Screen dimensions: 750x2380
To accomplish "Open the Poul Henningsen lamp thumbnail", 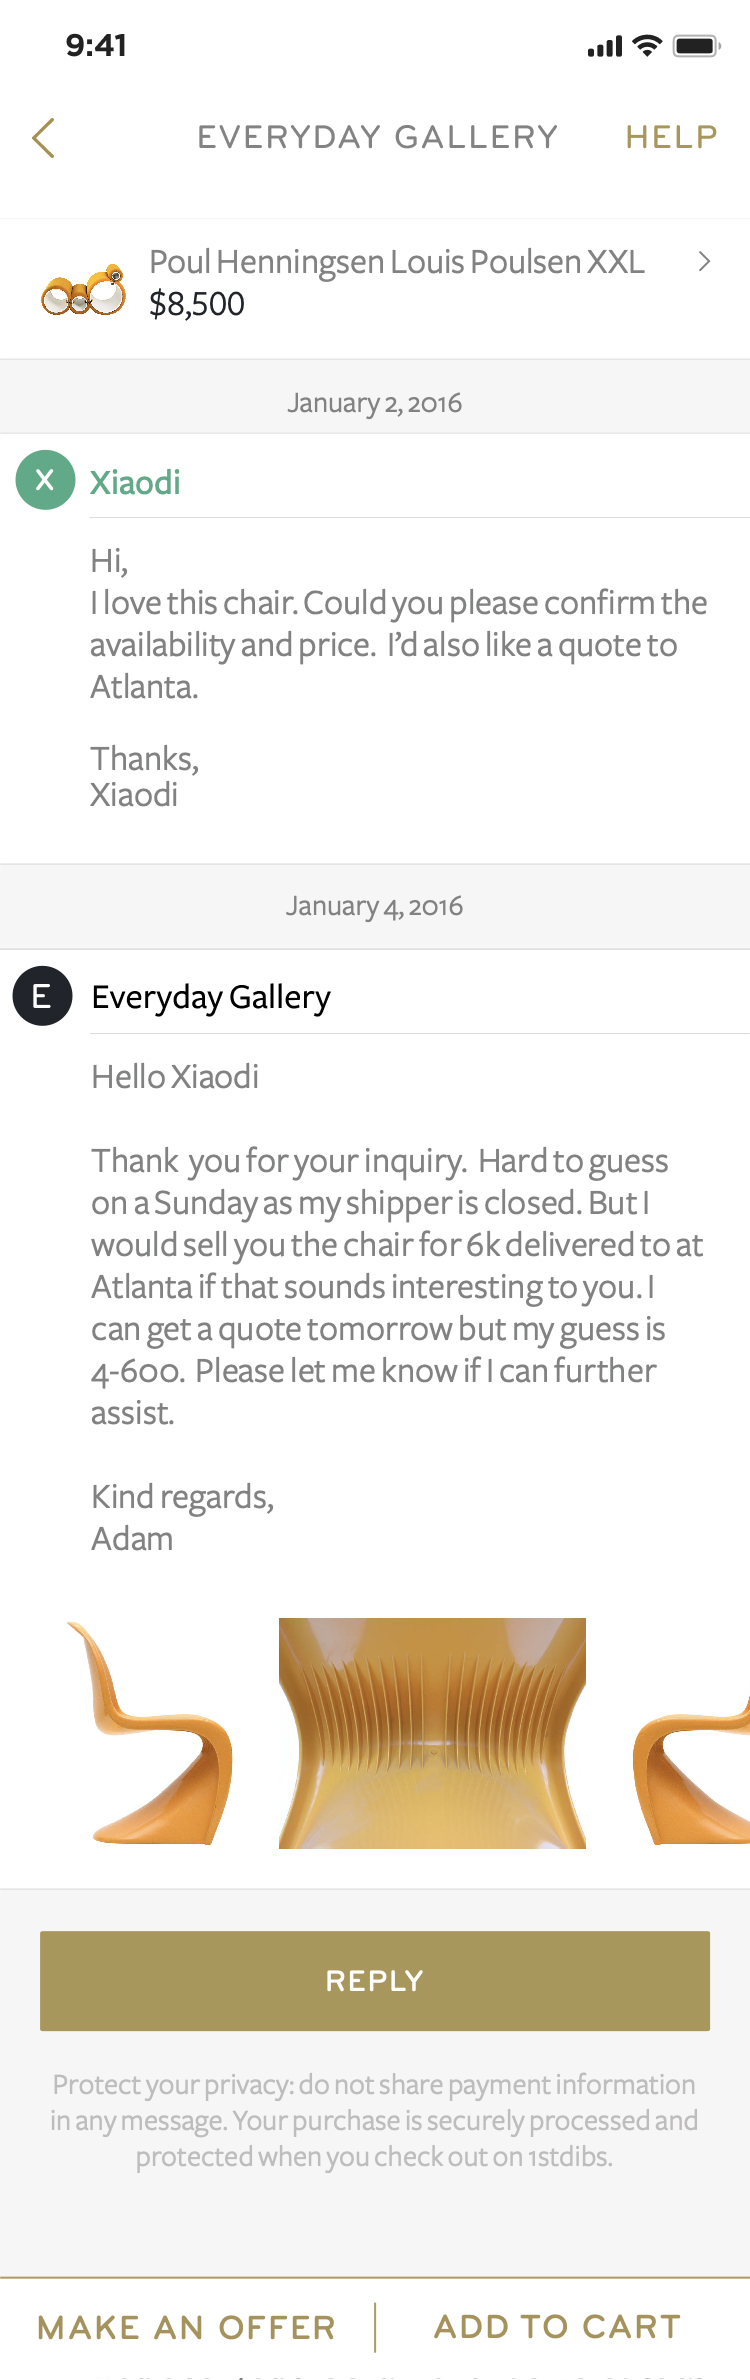I will coord(84,291).
